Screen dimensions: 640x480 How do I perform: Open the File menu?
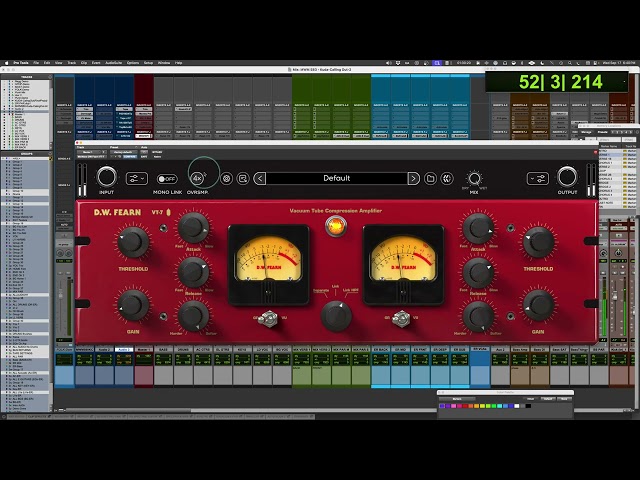click(36, 63)
